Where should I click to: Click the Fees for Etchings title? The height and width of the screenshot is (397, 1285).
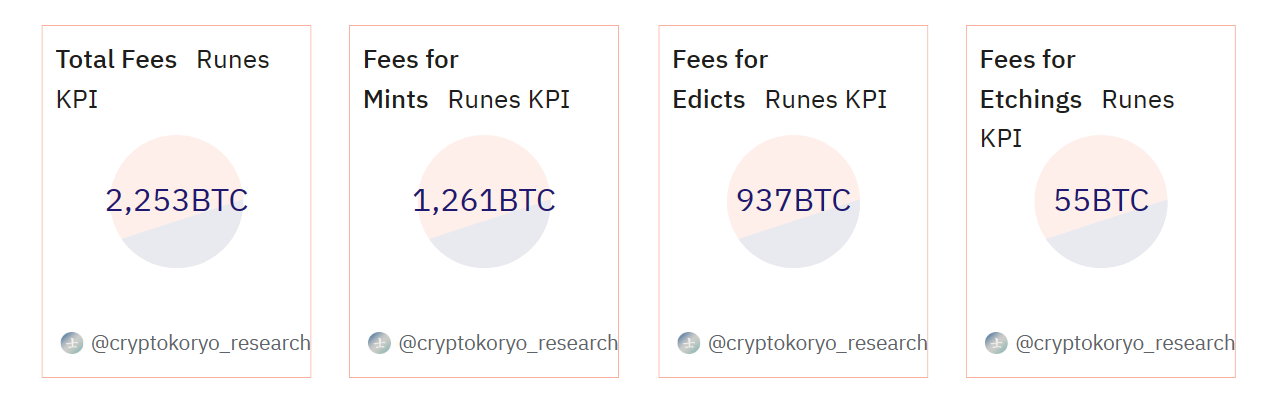click(x=1030, y=79)
